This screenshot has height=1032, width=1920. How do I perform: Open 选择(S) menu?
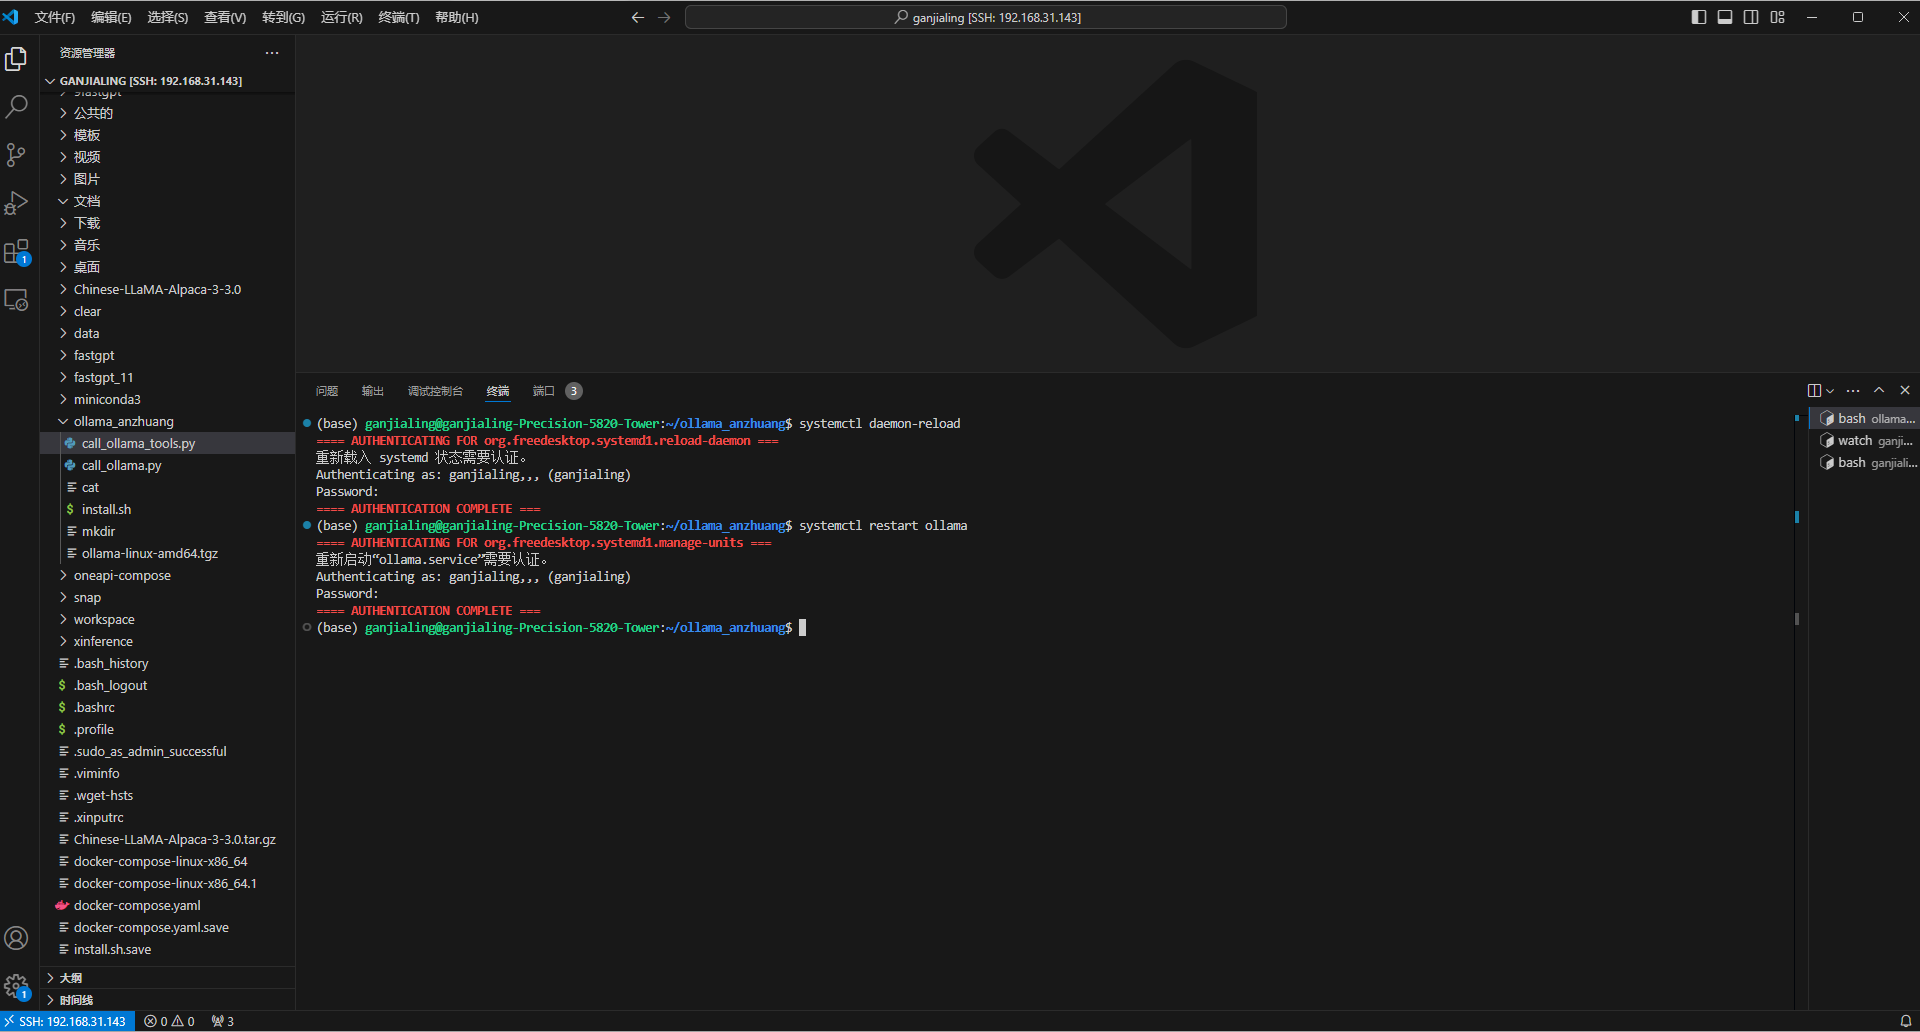pyautogui.click(x=168, y=17)
